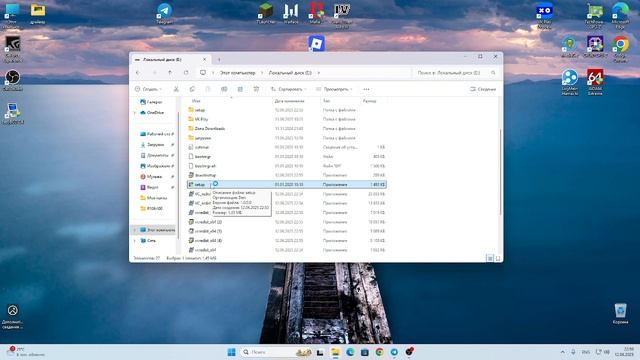640x360 pixels.
Task: Go back in File Explorer navigation
Action: point(138,73)
